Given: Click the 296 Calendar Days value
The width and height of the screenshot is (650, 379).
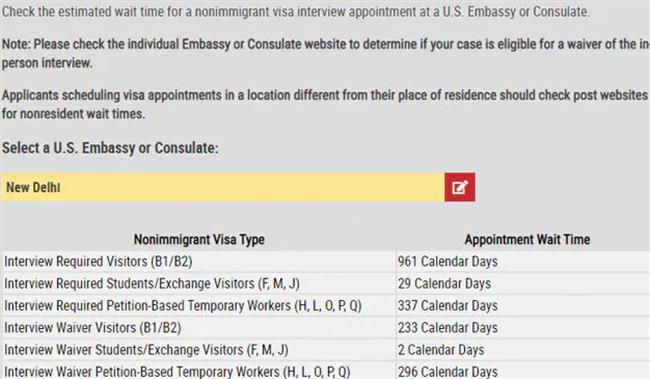Looking at the screenshot, I should [448, 372].
